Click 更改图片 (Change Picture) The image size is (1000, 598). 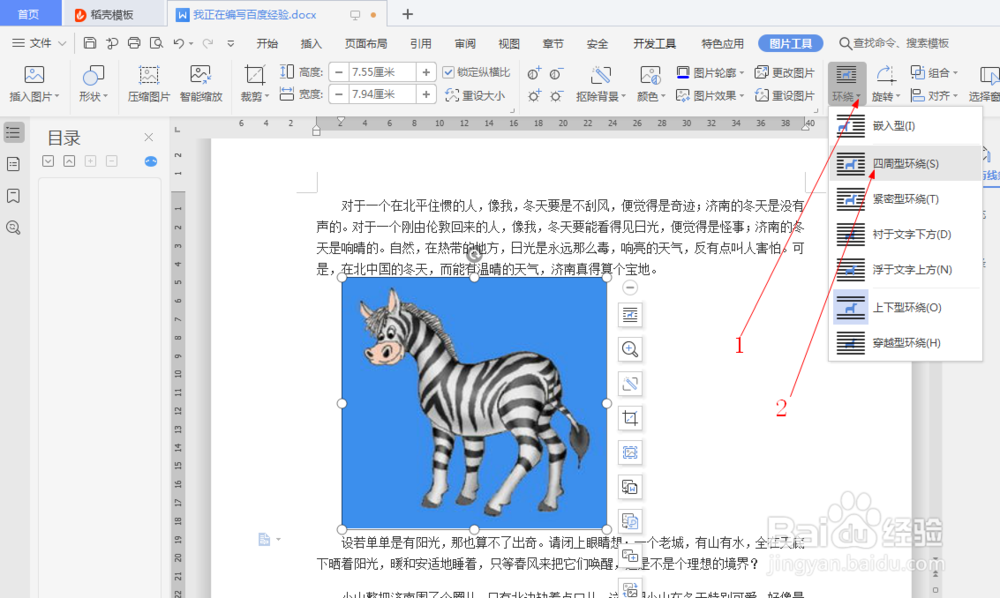(784, 73)
